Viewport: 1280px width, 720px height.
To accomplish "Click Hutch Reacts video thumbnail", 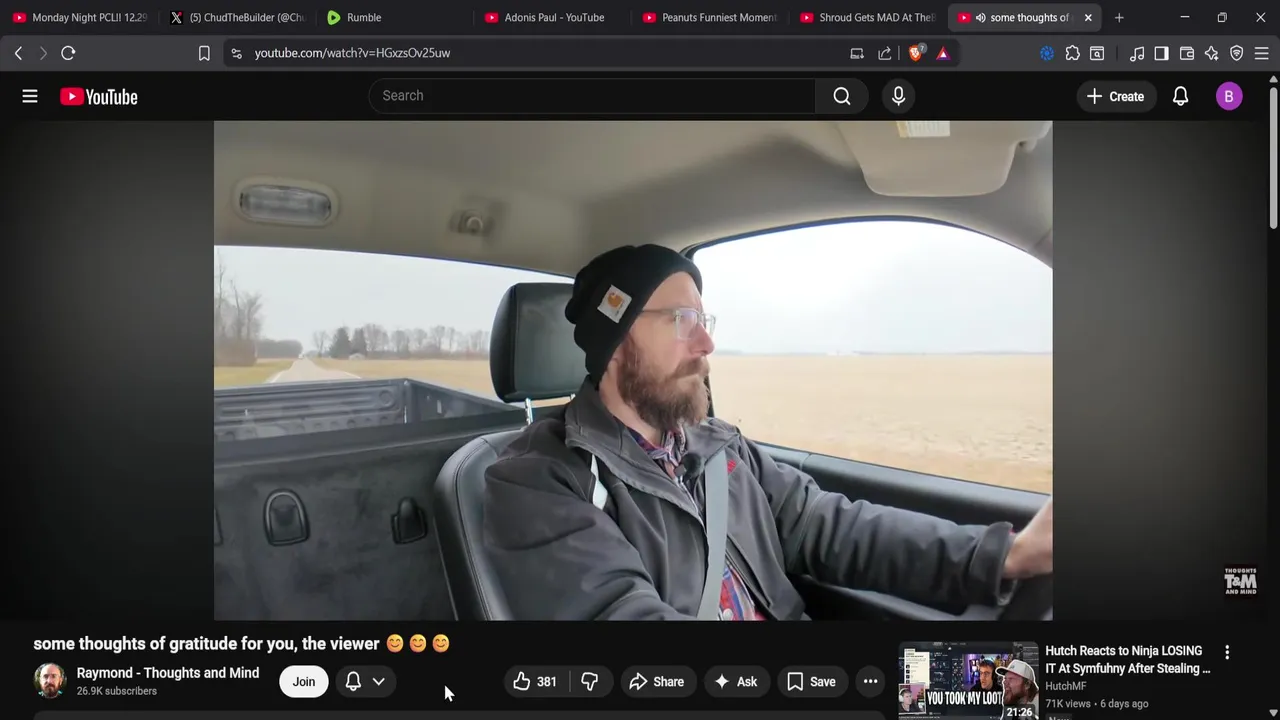I will 968,681.
